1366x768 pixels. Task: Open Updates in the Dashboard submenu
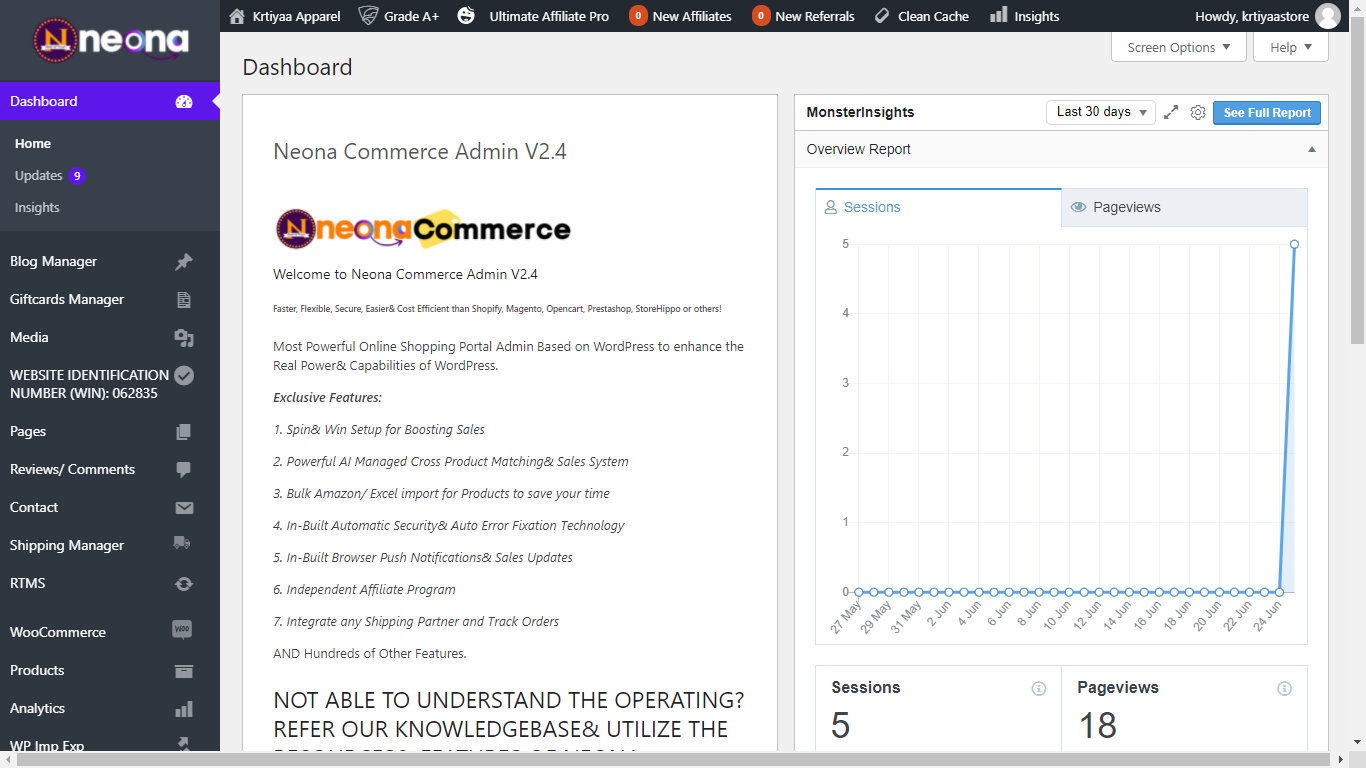pos(50,175)
